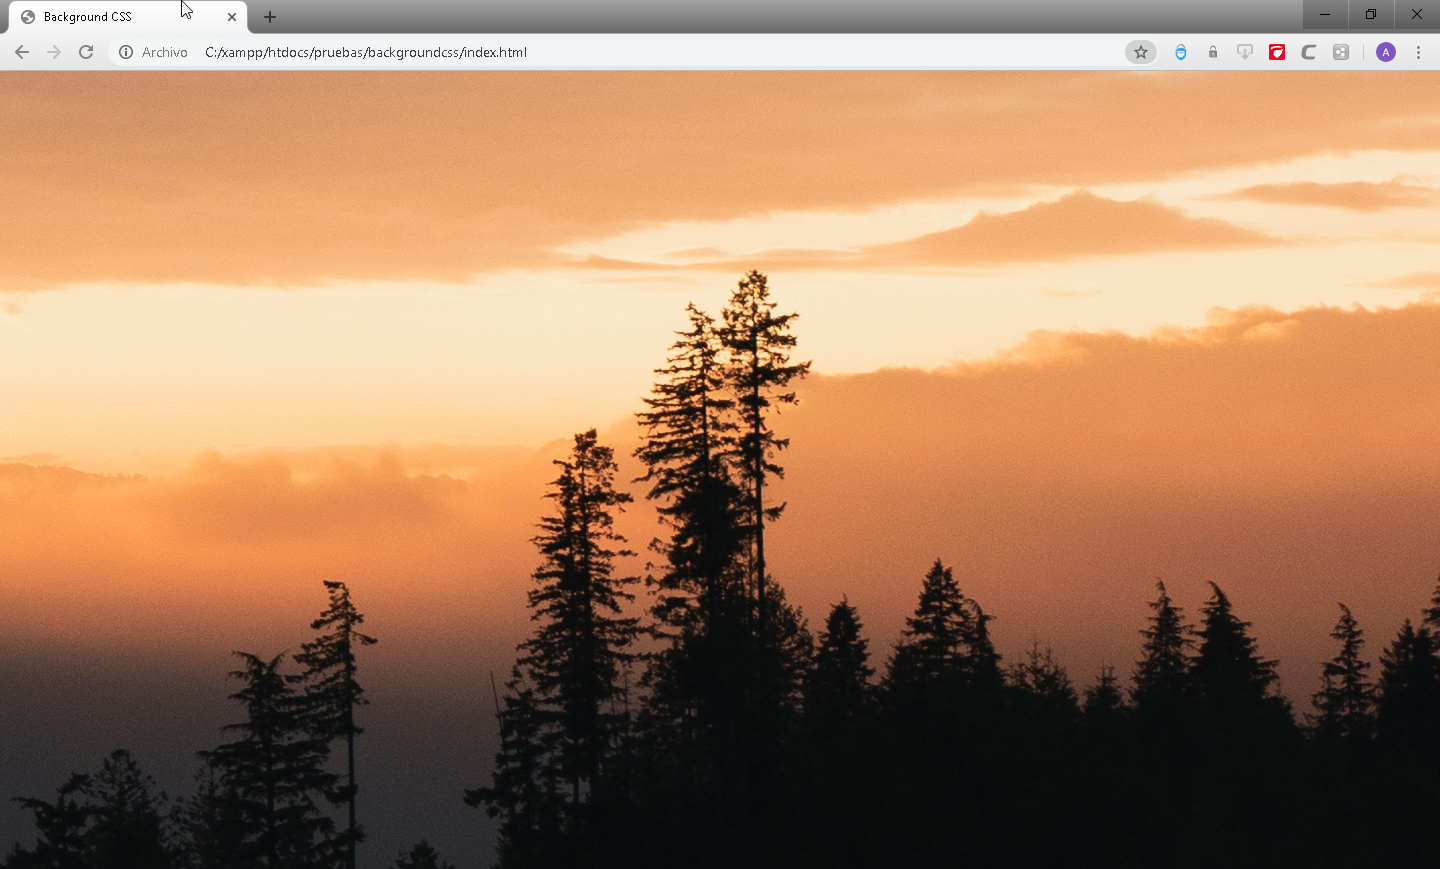Click the forward navigation arrow
The width and height of the screenshot is (1440, 869).
(x=54, y=52)
